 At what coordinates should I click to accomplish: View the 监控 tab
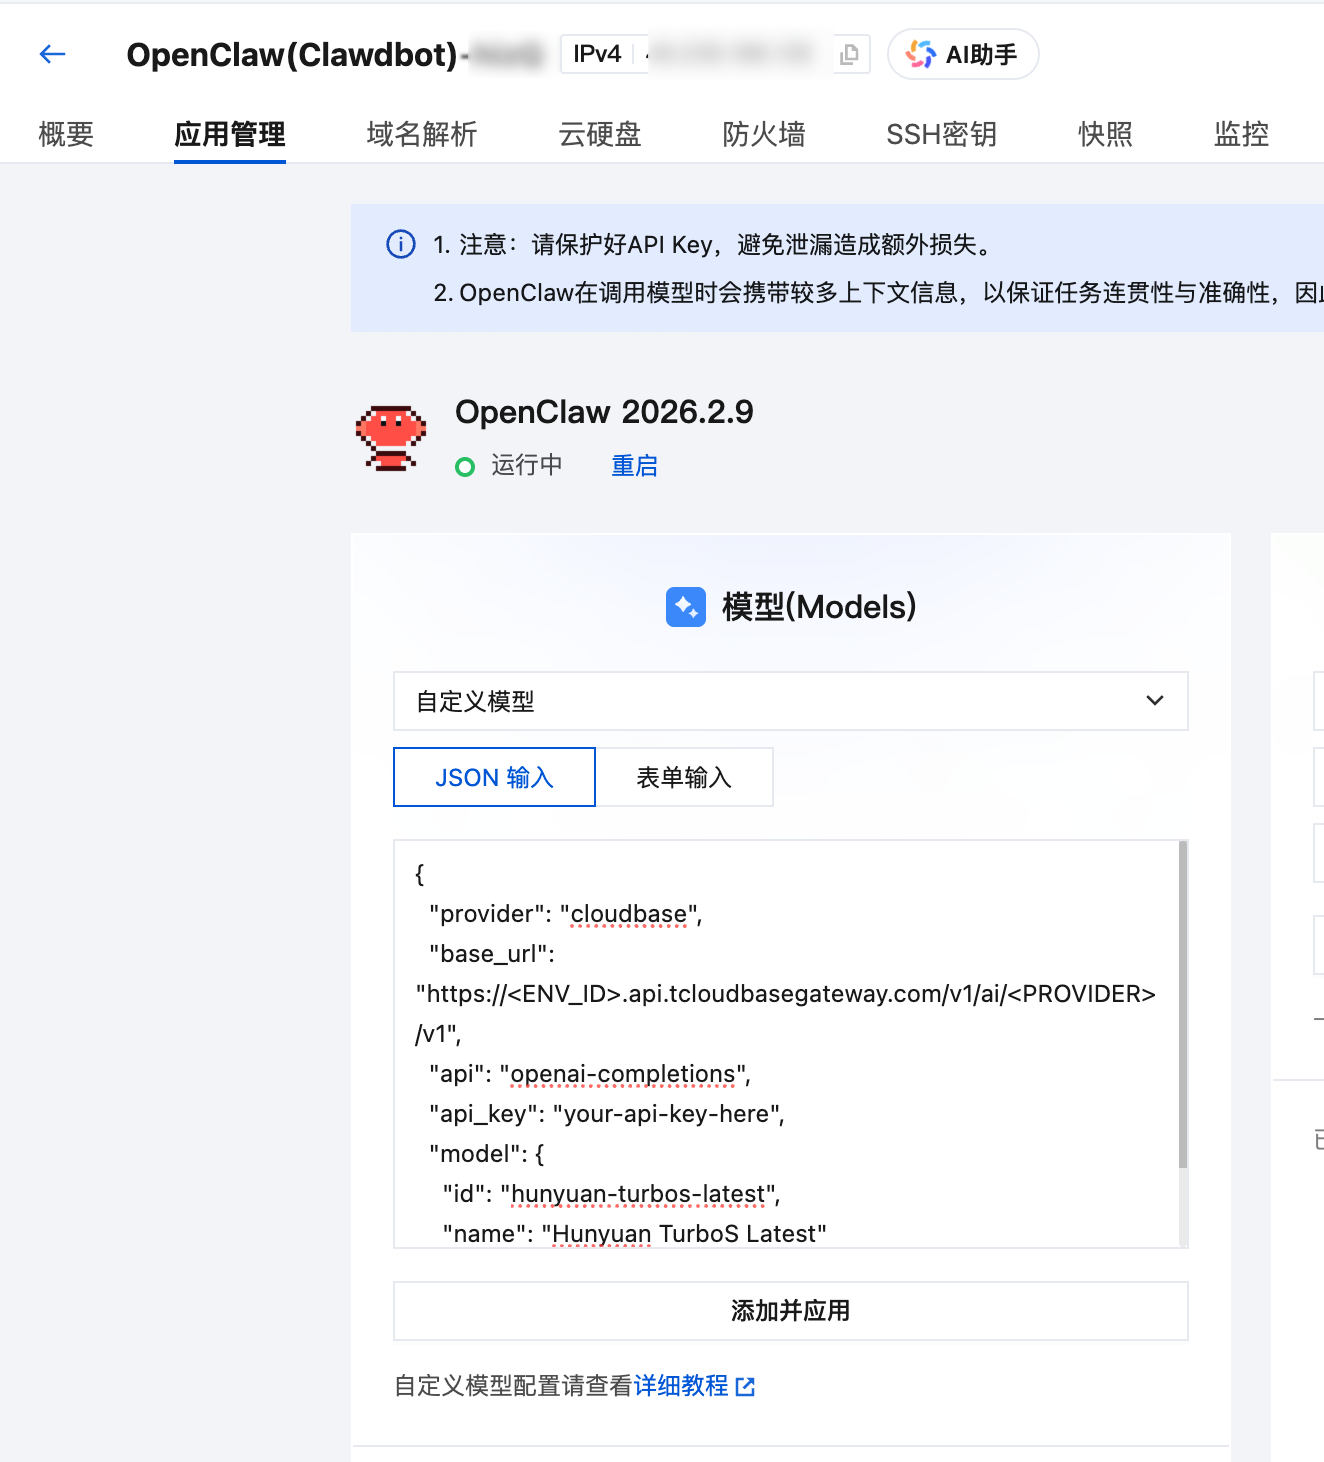pos(1242,134)
